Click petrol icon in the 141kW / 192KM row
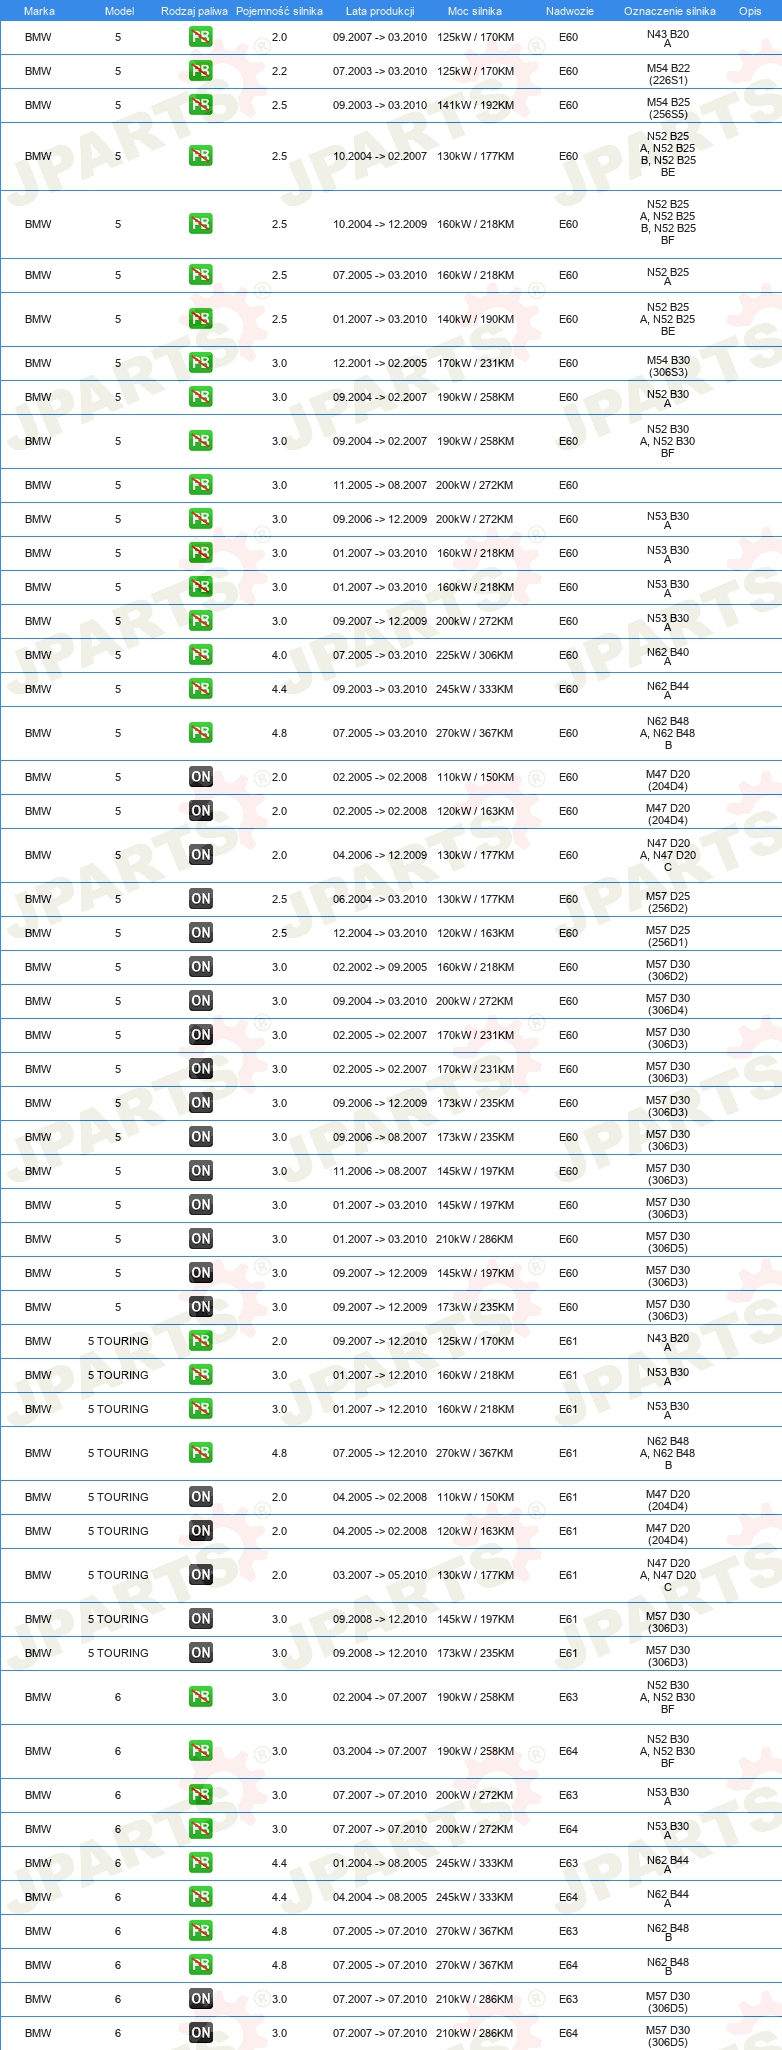This screenshot has height=2050, width=782. 201,106
